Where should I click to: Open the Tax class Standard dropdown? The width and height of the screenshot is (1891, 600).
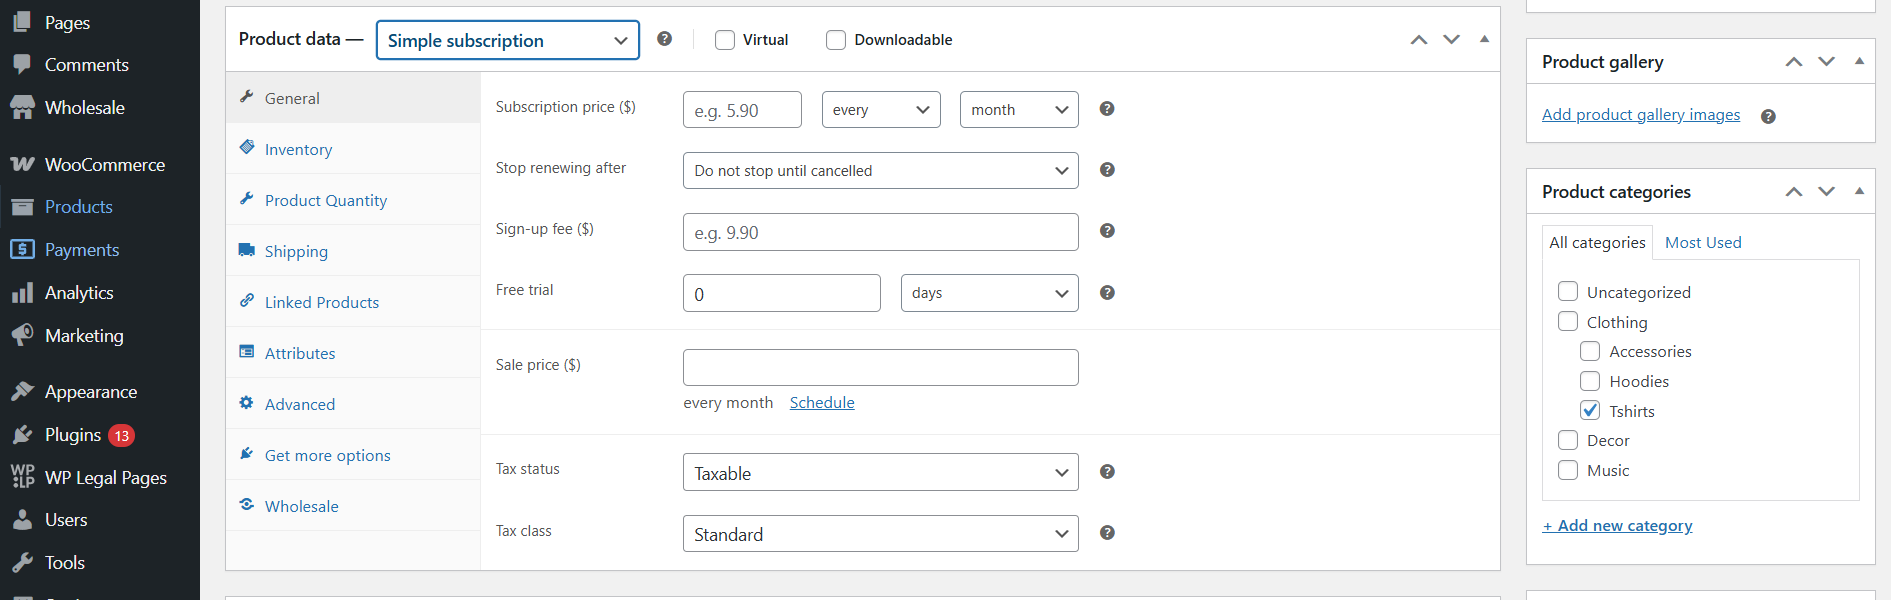[881, 533]
